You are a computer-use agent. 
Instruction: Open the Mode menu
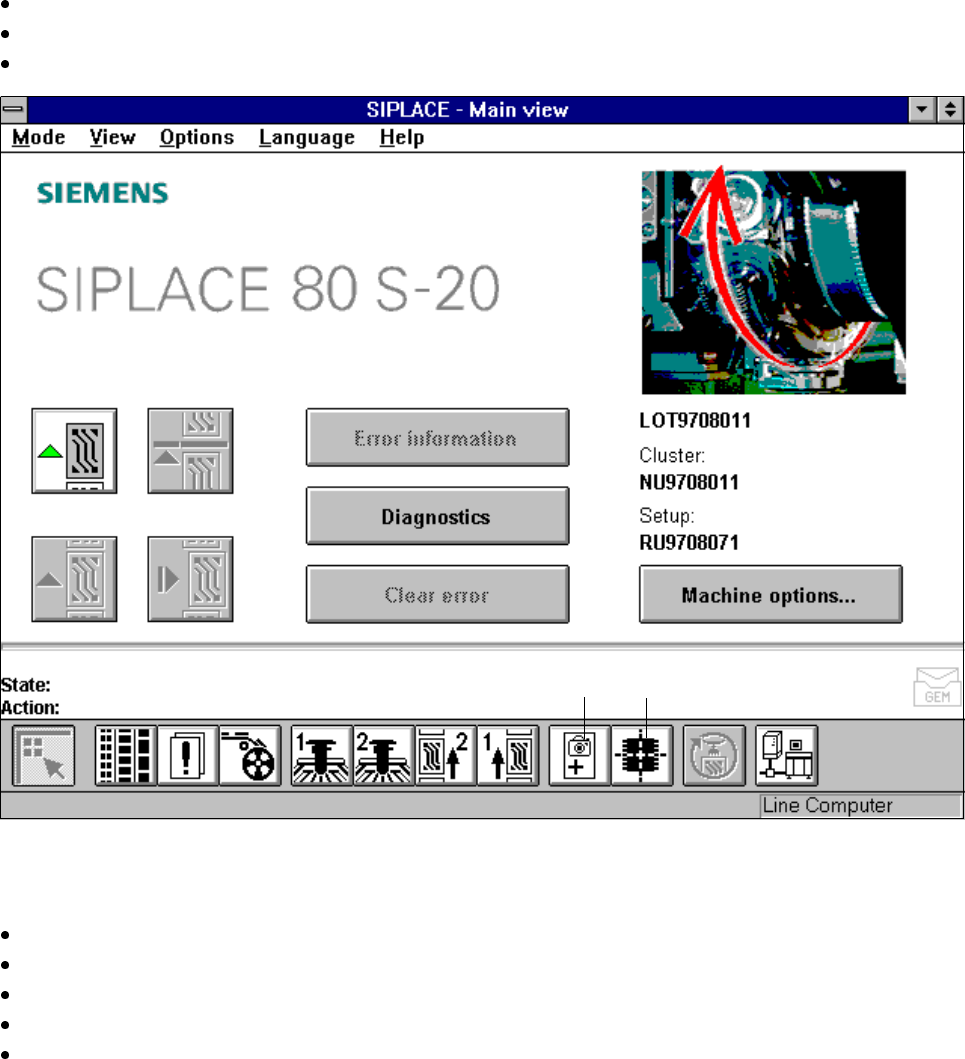[39, 138]
